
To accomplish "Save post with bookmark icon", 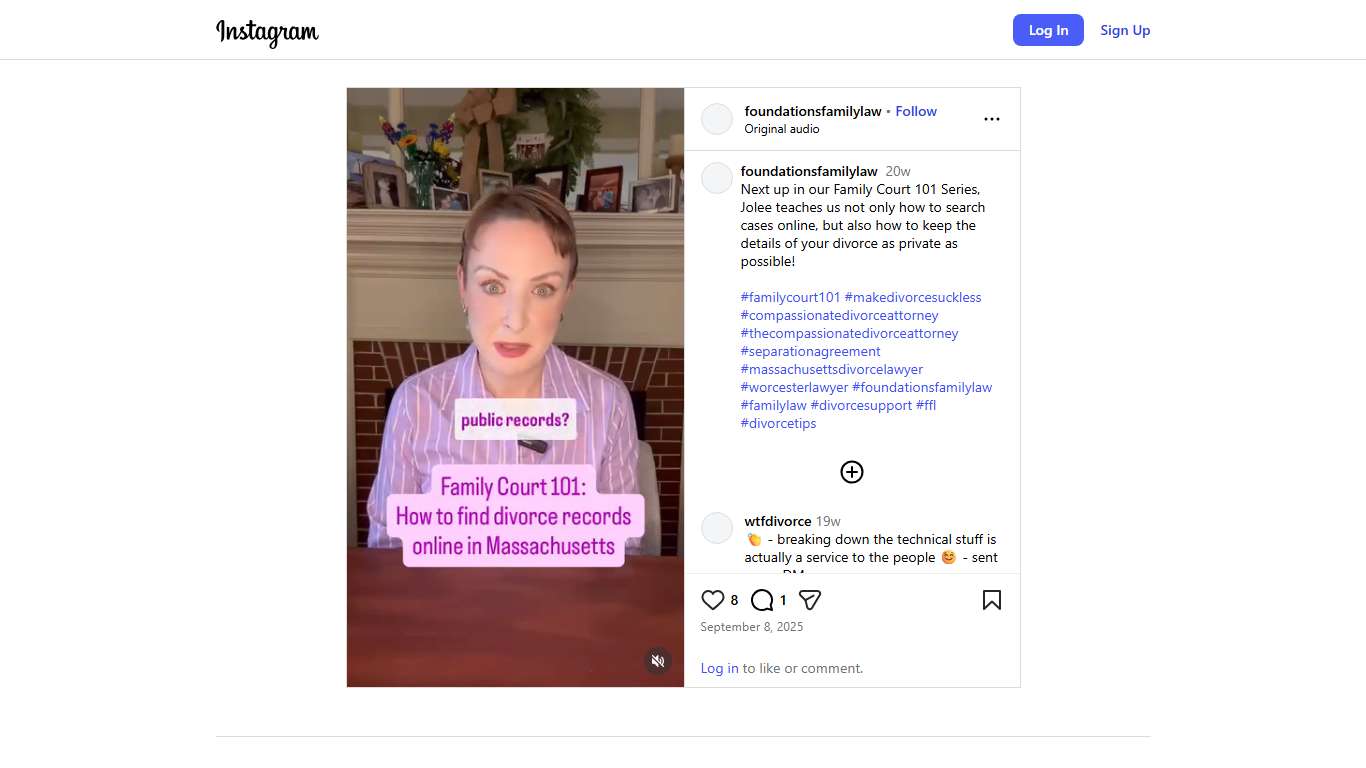I will (991, 600).
